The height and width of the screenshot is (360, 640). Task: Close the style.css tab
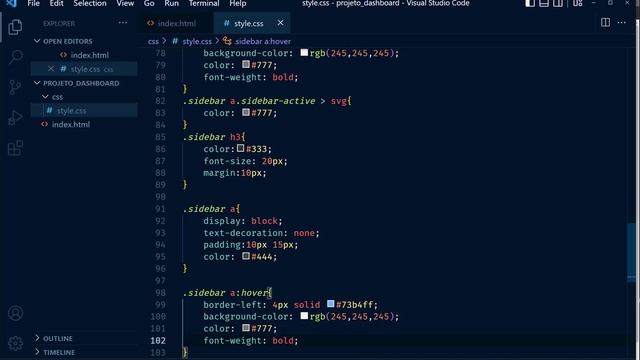(x=280, y=23)
